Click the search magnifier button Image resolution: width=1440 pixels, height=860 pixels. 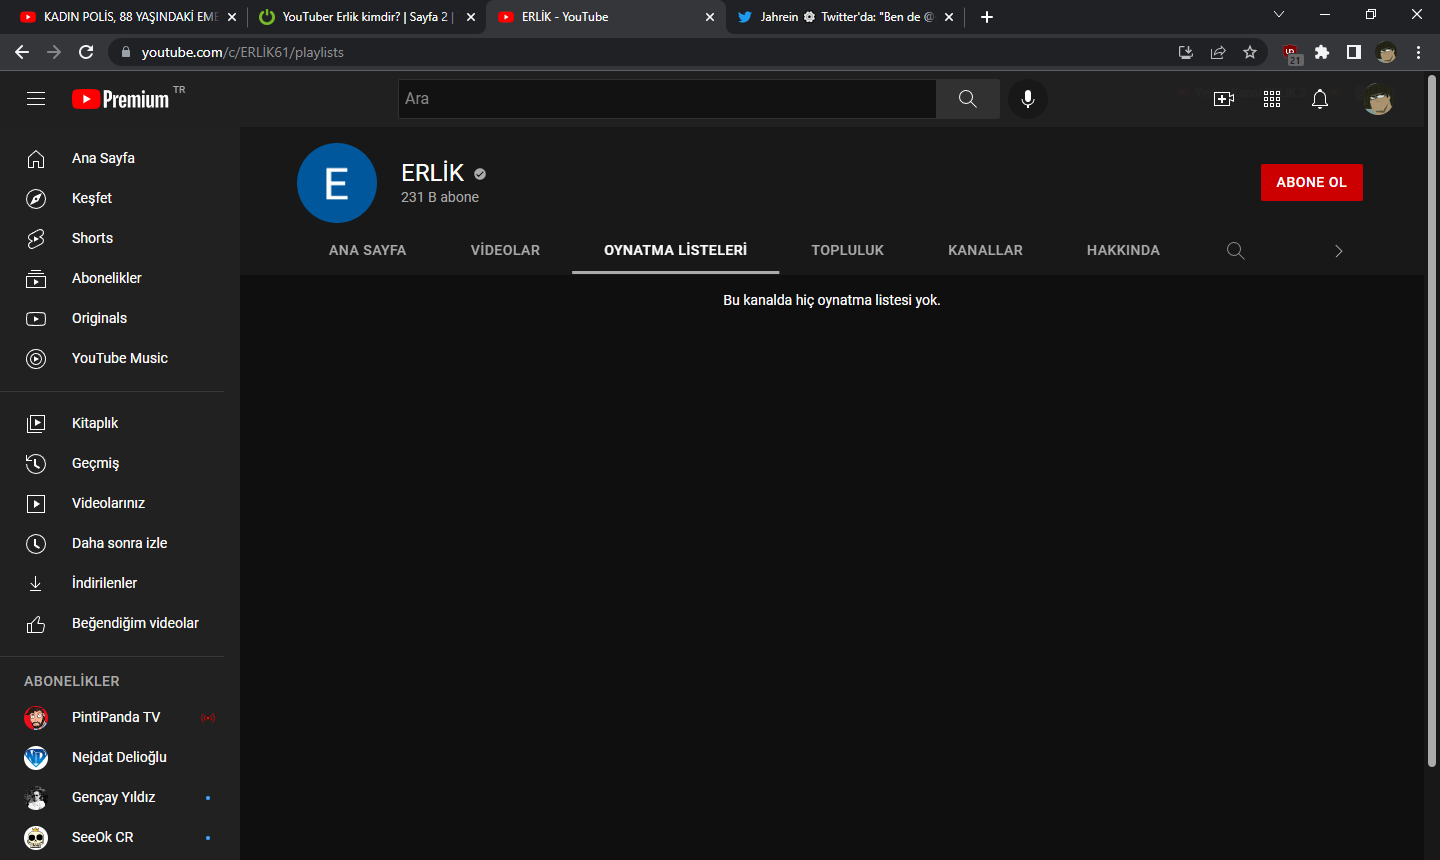point(968,99)
